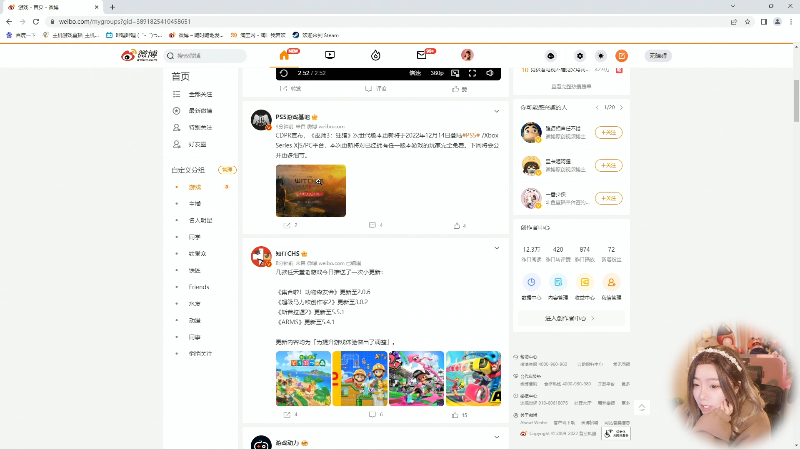Open the PS5 account avatar
Screen dimensions: 800x450
261,120
